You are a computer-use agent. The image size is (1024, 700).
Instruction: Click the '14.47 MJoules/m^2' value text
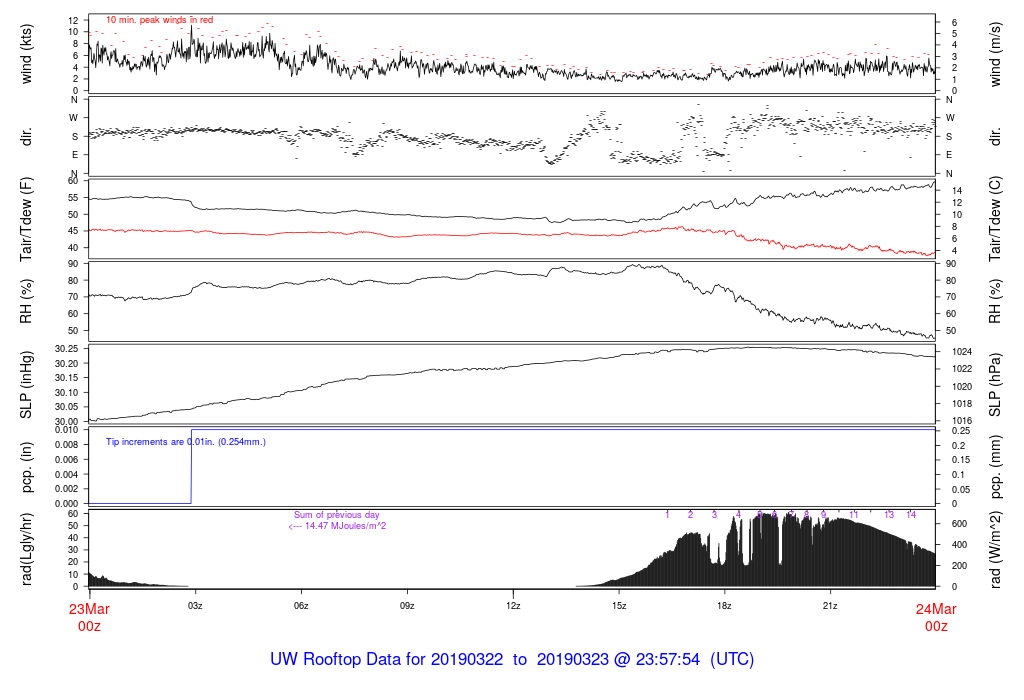tap(339, 526)
